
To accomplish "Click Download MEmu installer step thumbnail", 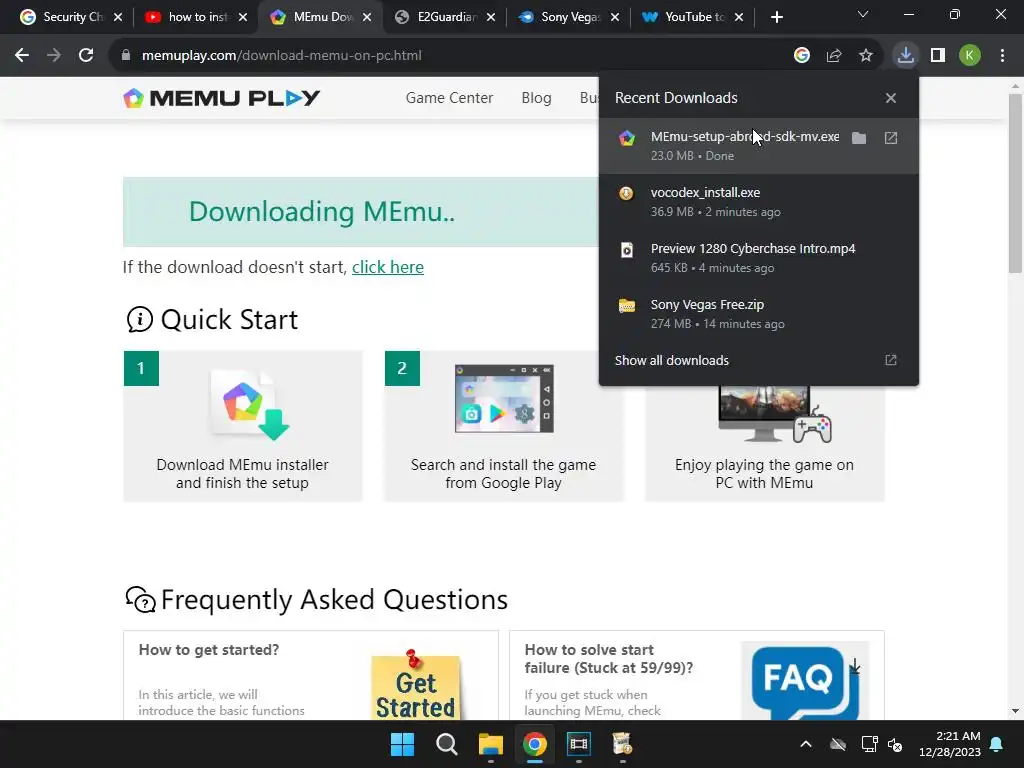I will 249,405.
